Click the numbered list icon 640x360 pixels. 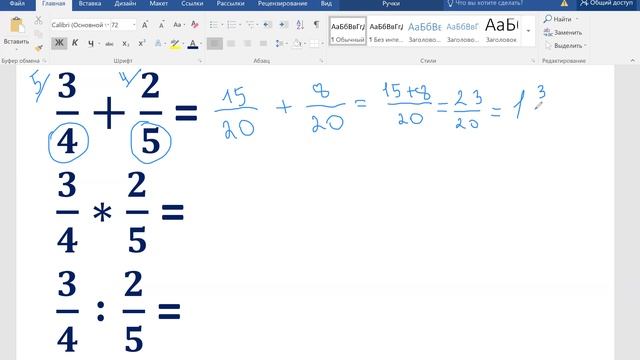231,25
